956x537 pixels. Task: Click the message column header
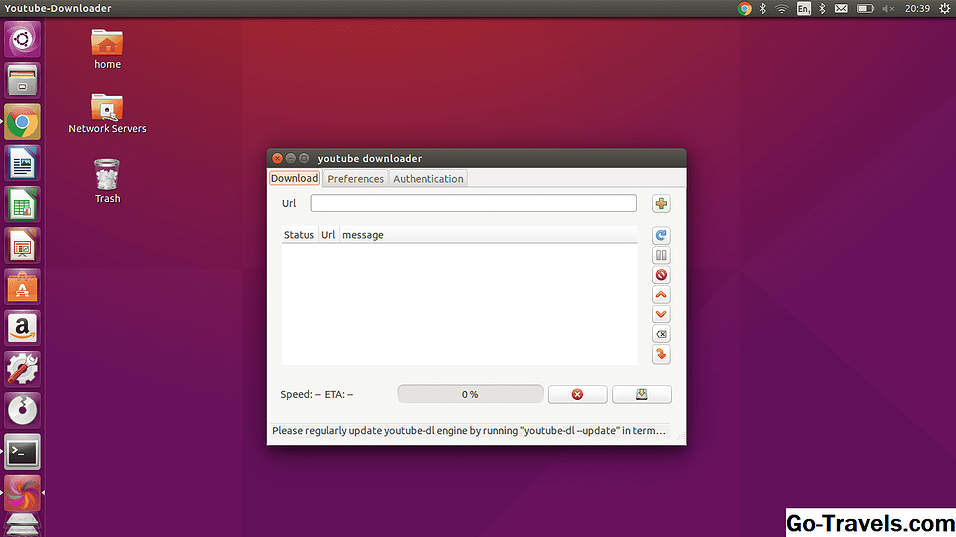tap(363, 235)
